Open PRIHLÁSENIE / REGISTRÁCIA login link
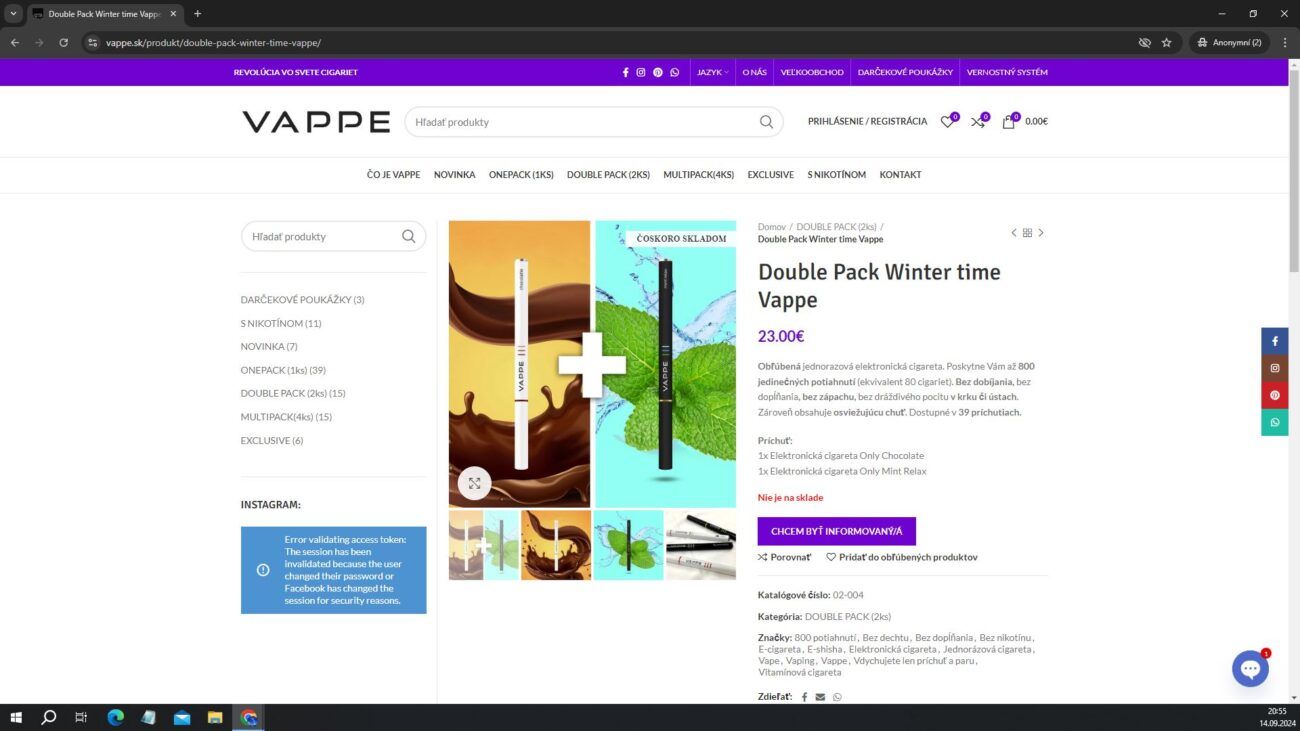Screen dimensions: 1300x731 coord(867,122)
